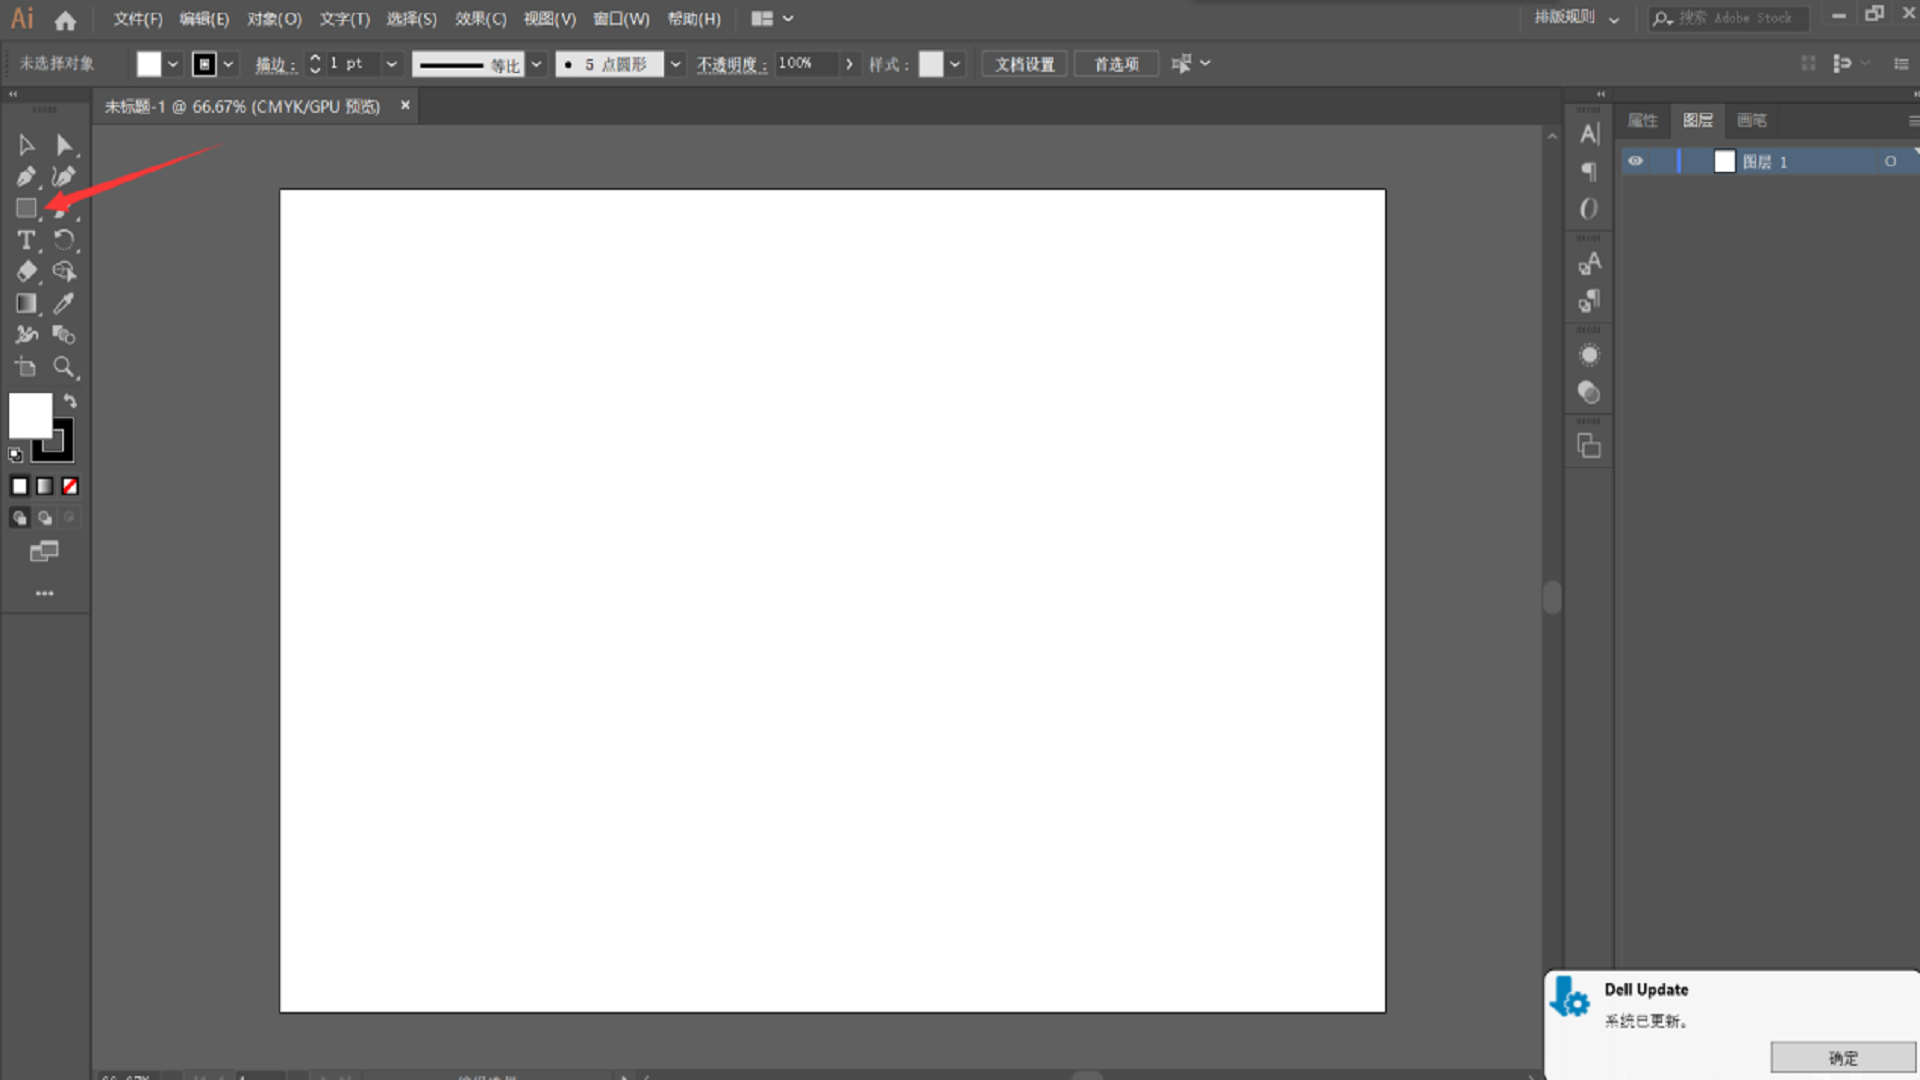Click the 文档设置 button
Image resolution: width=1920 pixels, height=1080 pixels.
(1023, 63)
